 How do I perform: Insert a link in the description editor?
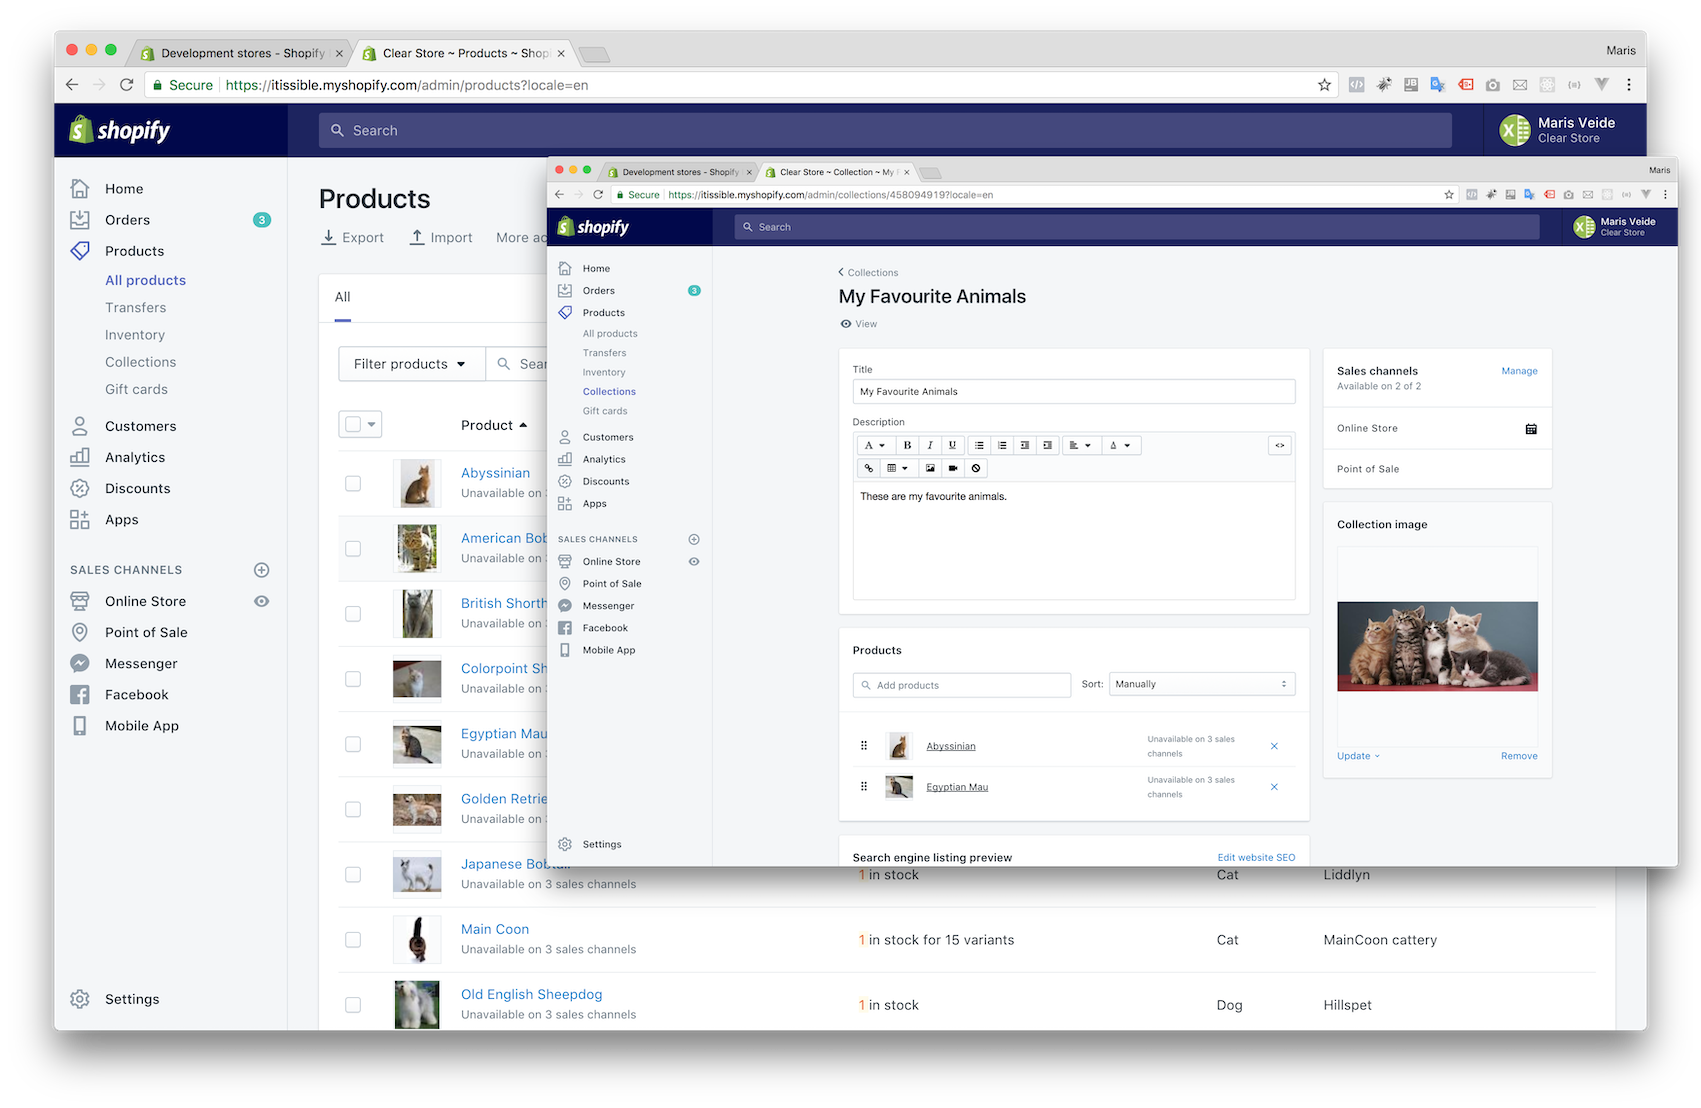pyautogui.click(x=869, y=468)
